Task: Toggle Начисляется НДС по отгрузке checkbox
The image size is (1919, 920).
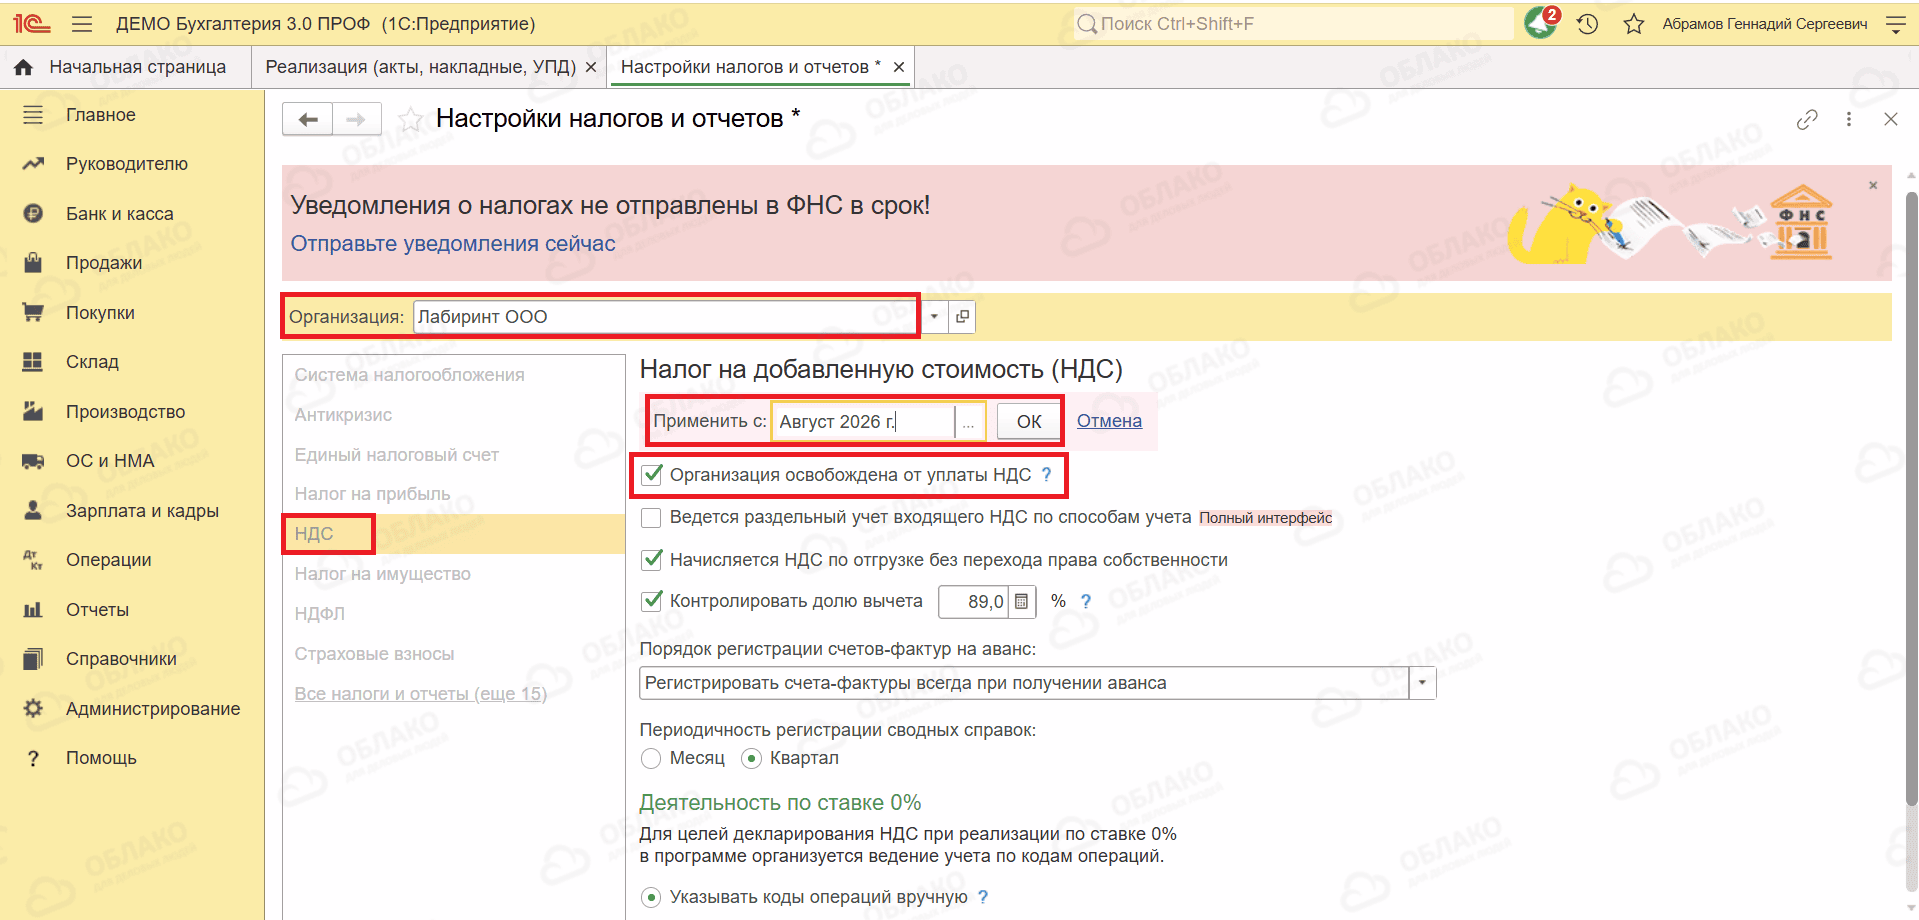Action: 651,560
